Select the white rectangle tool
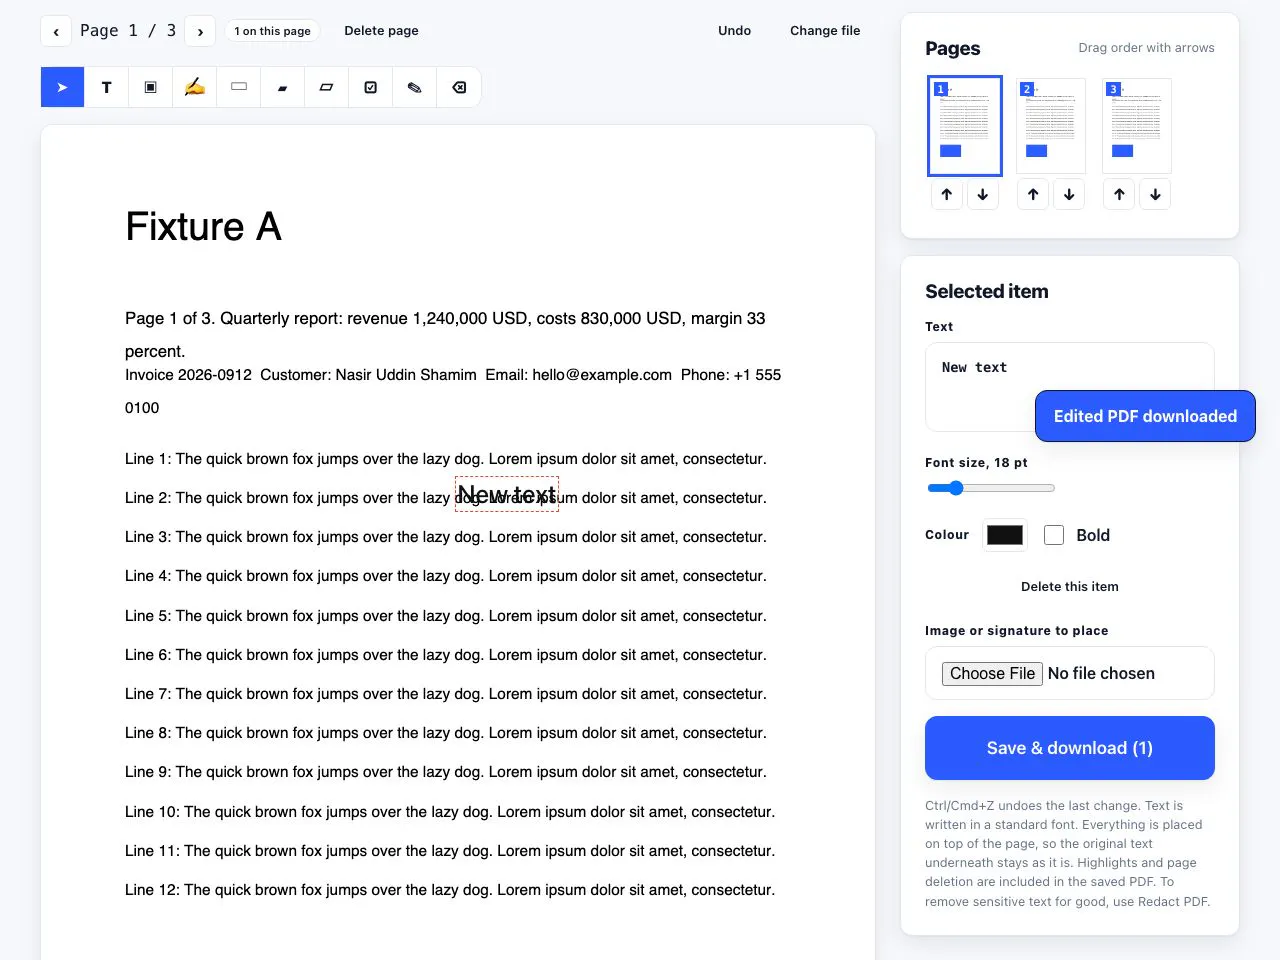Image resolution: width=1280 pixels, height=960 pixels. pos(238,87)
